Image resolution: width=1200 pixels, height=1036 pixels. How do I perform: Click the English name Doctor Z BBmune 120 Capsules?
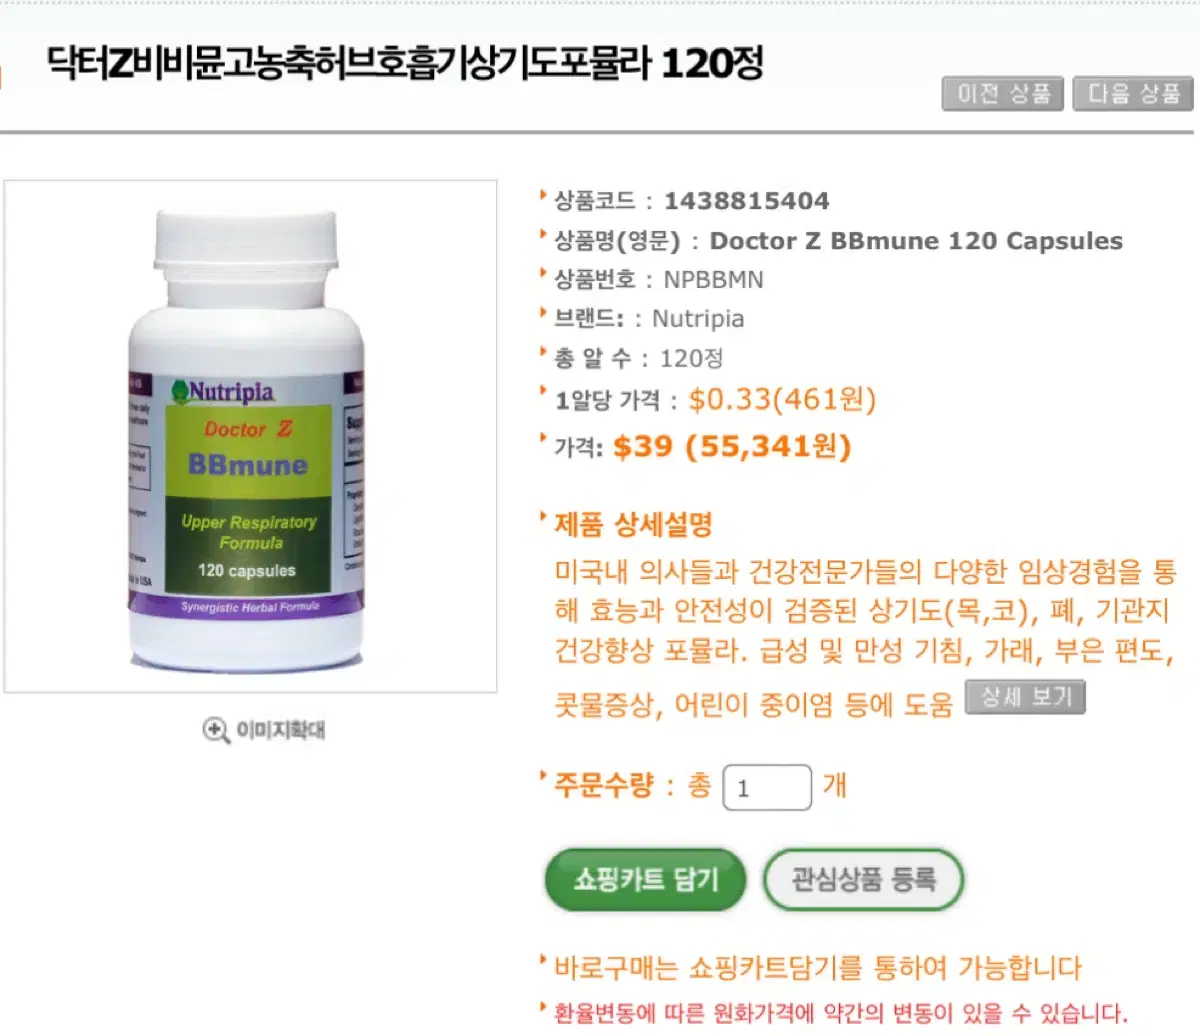[x=916, y=241]
